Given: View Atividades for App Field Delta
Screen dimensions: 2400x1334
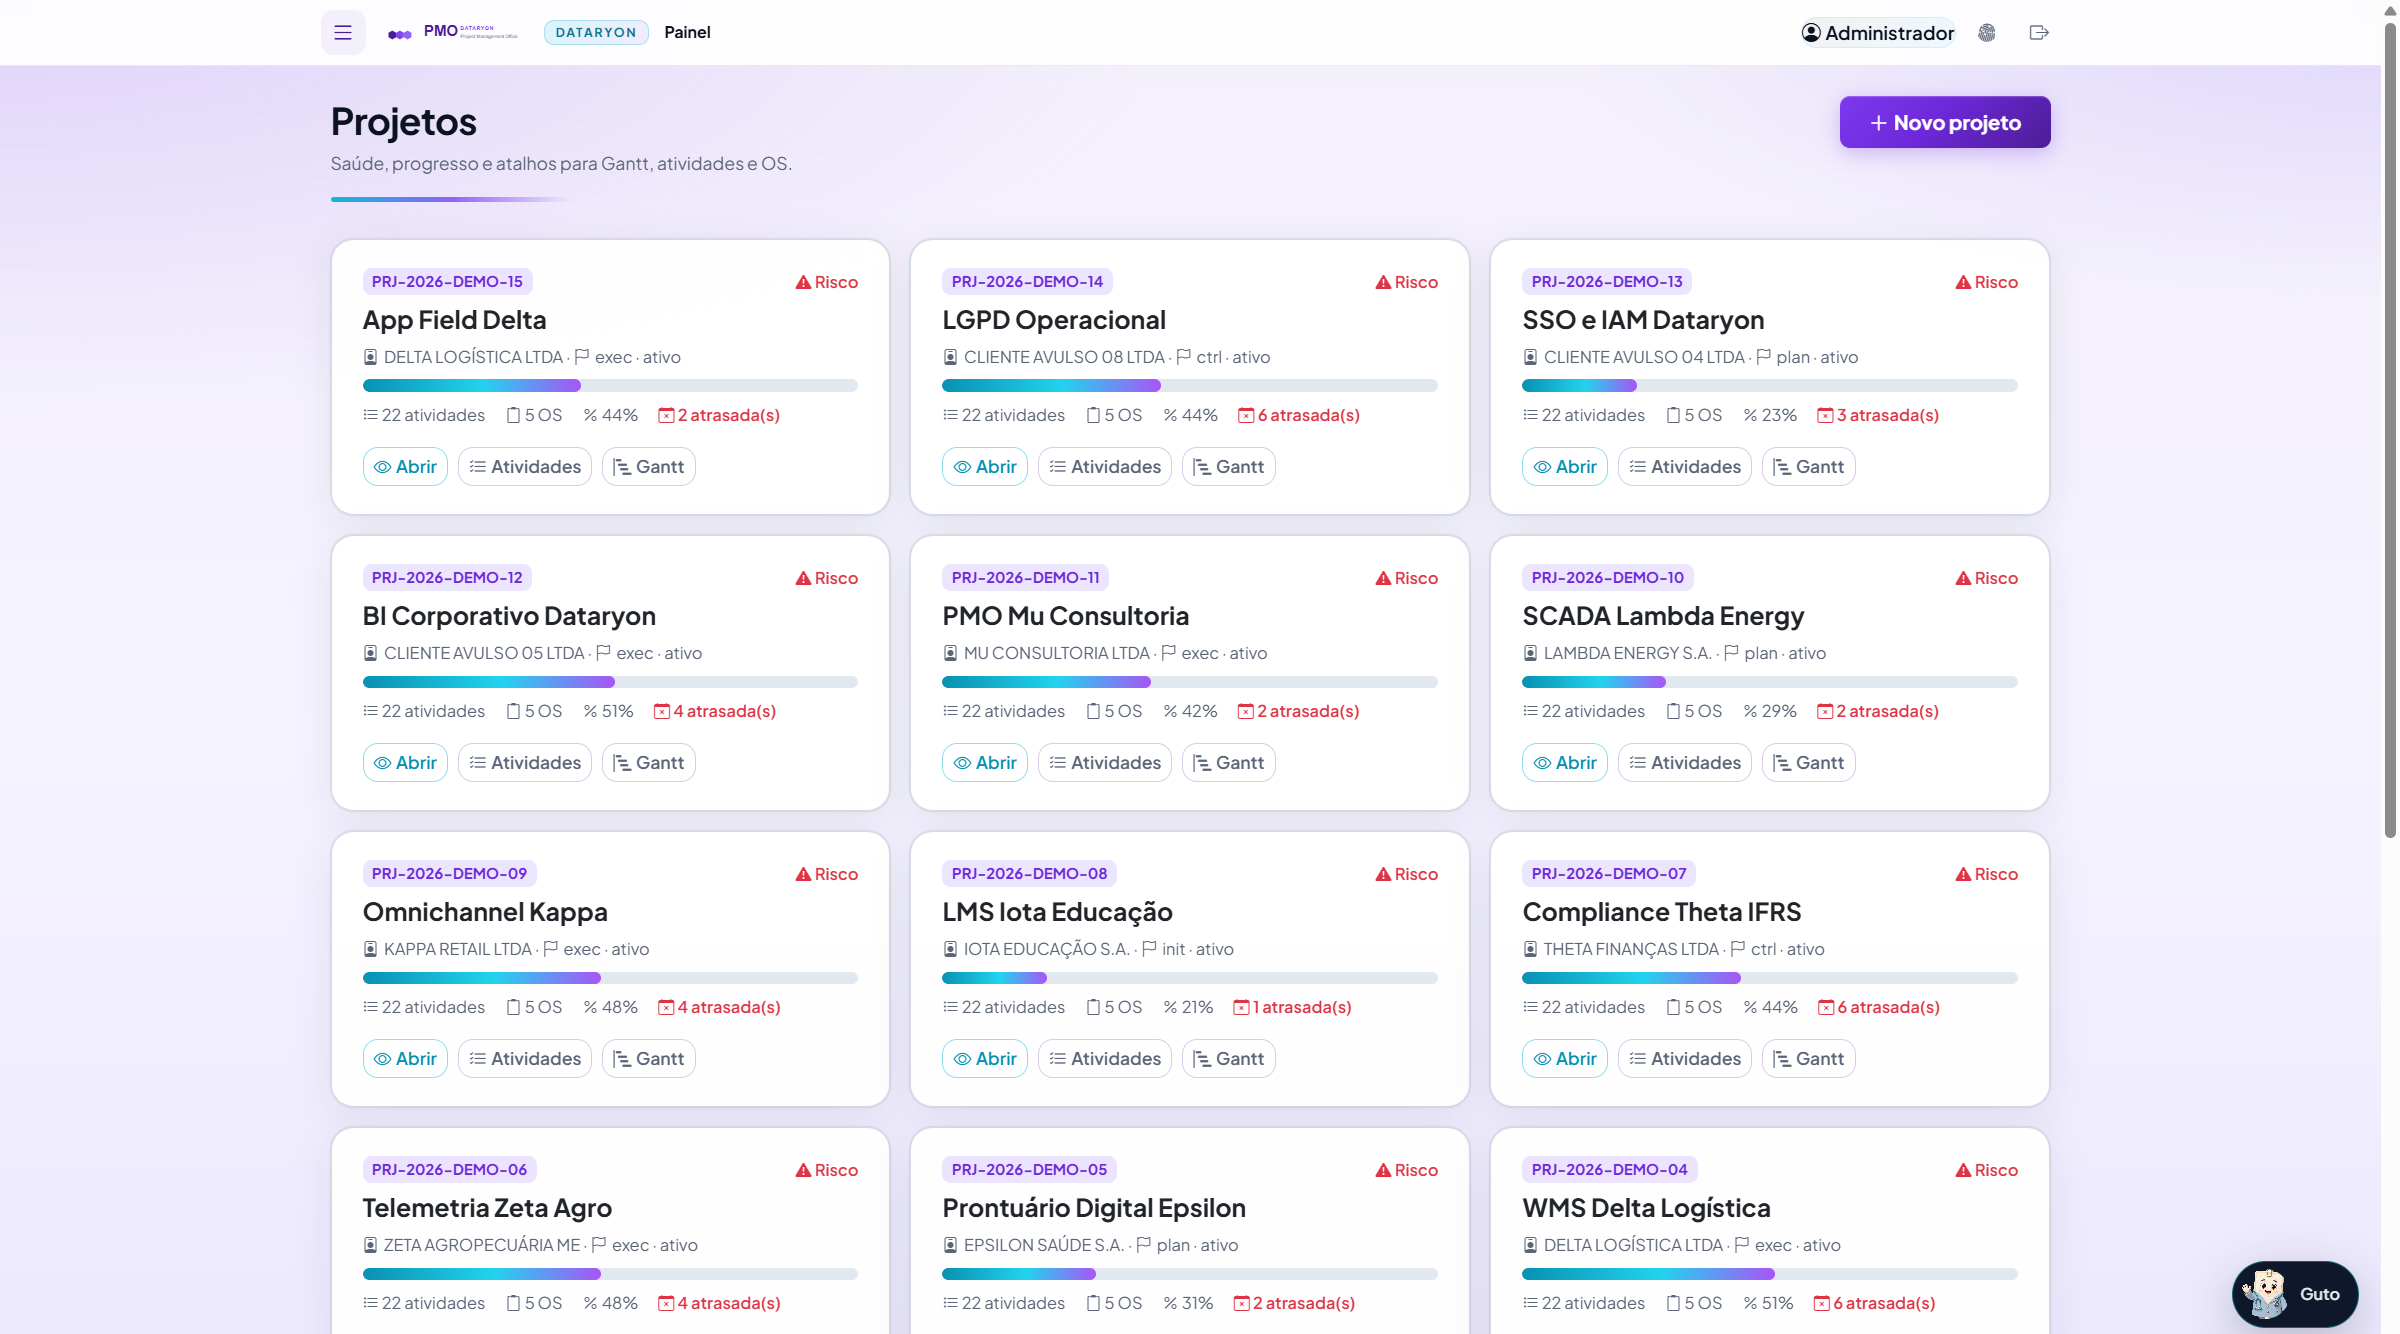Looking at the screenshot, I should click(525, 467).
